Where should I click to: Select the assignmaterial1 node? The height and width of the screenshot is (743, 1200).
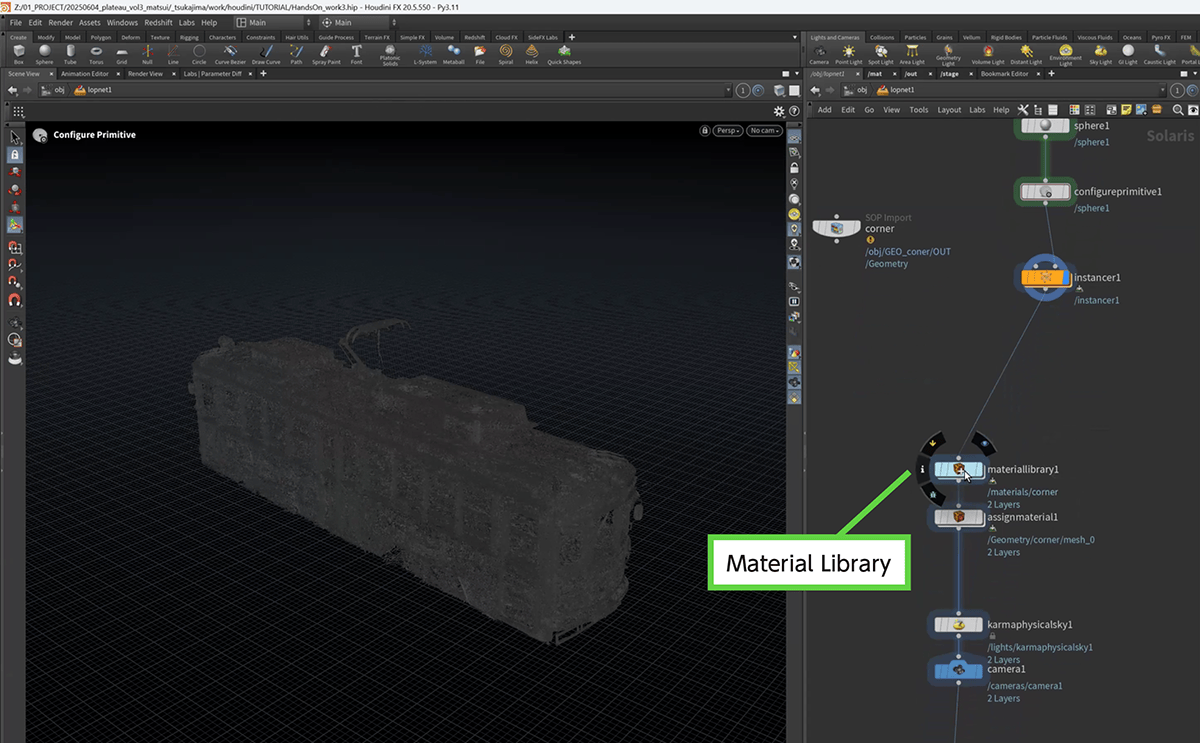(x=958, y=518)
